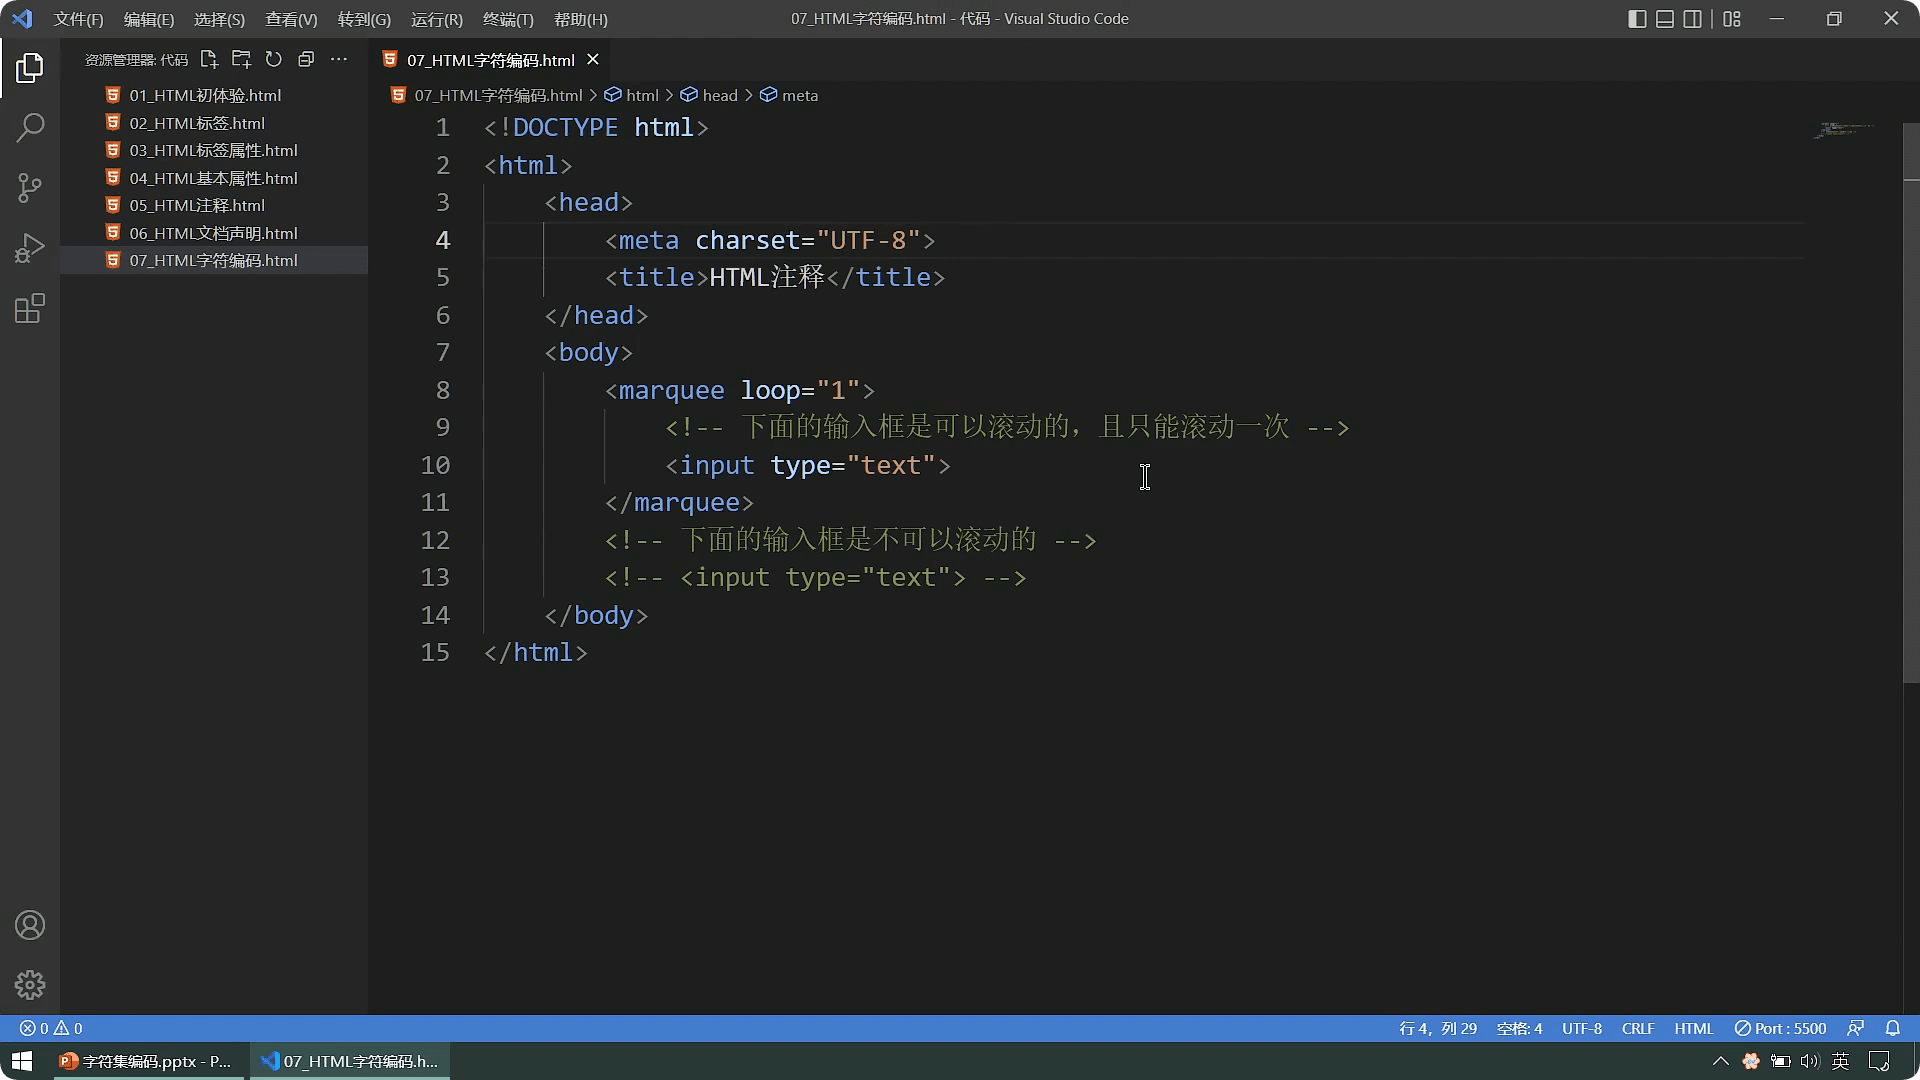Open the Source Control view
This screenshot has height=1080, width=1920.
30,188
